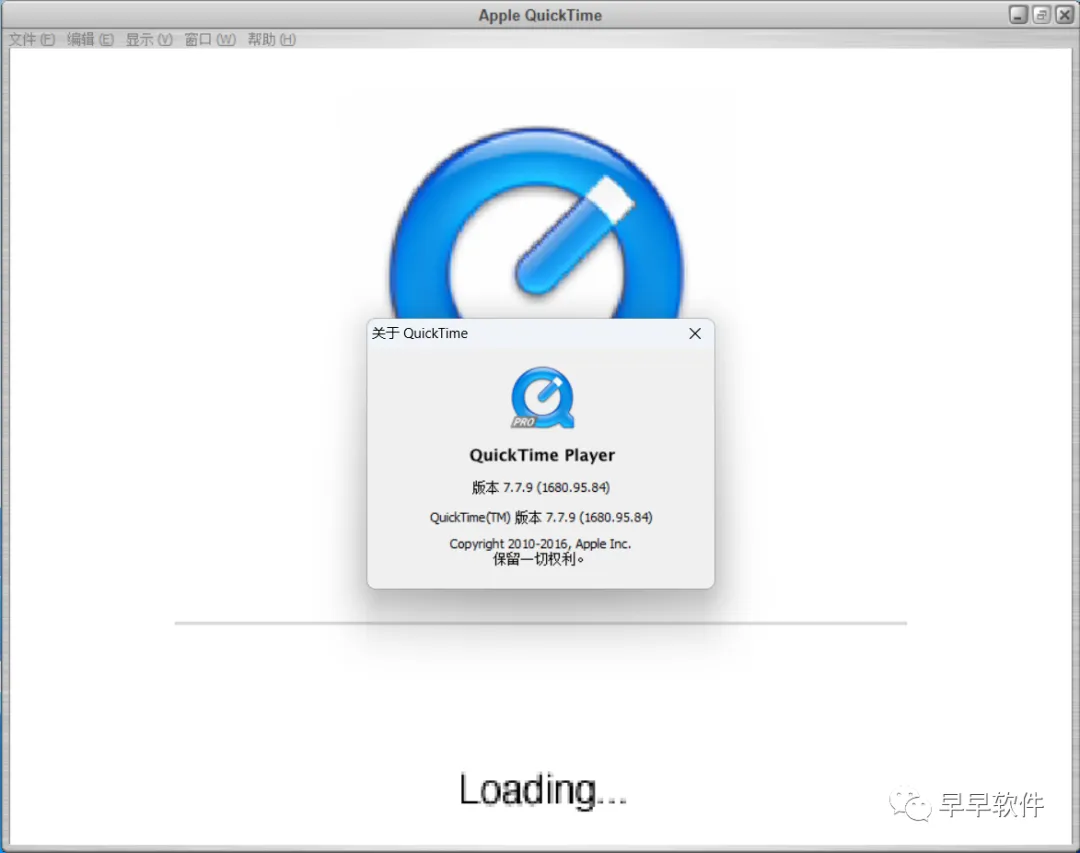This screenshot has width=1080, height=853.
Task: Click the 'Copyright 2010-2016, Apple Inc.' text
Action: (540, 544)
